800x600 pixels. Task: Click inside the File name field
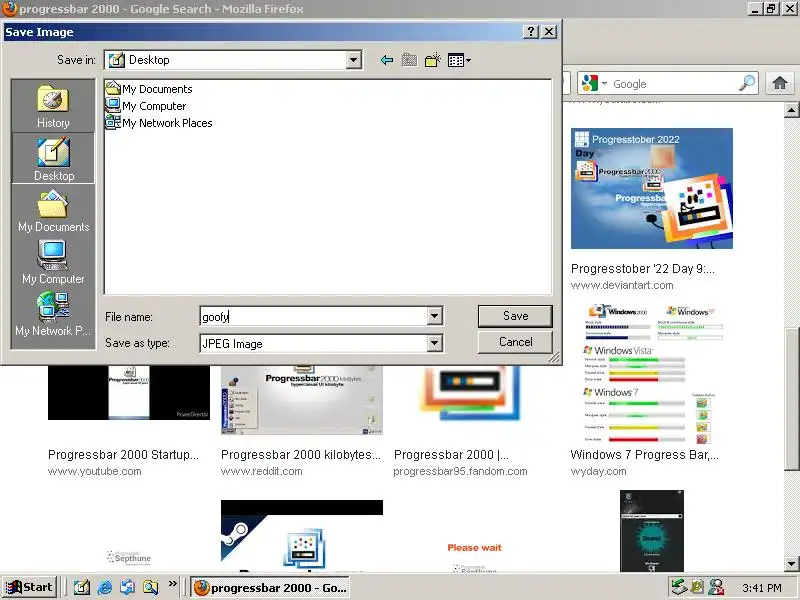(x=313, y=316)
